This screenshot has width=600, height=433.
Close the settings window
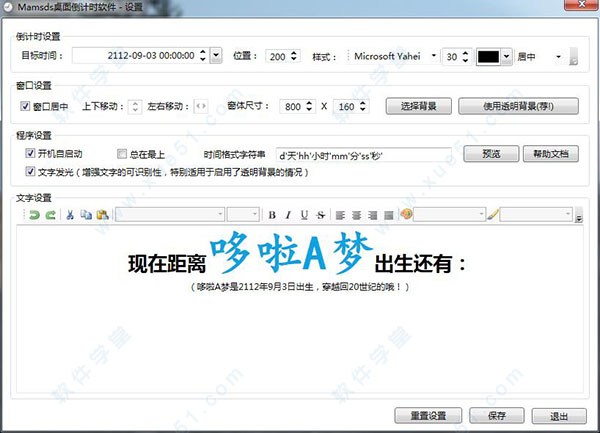(581, 4)
